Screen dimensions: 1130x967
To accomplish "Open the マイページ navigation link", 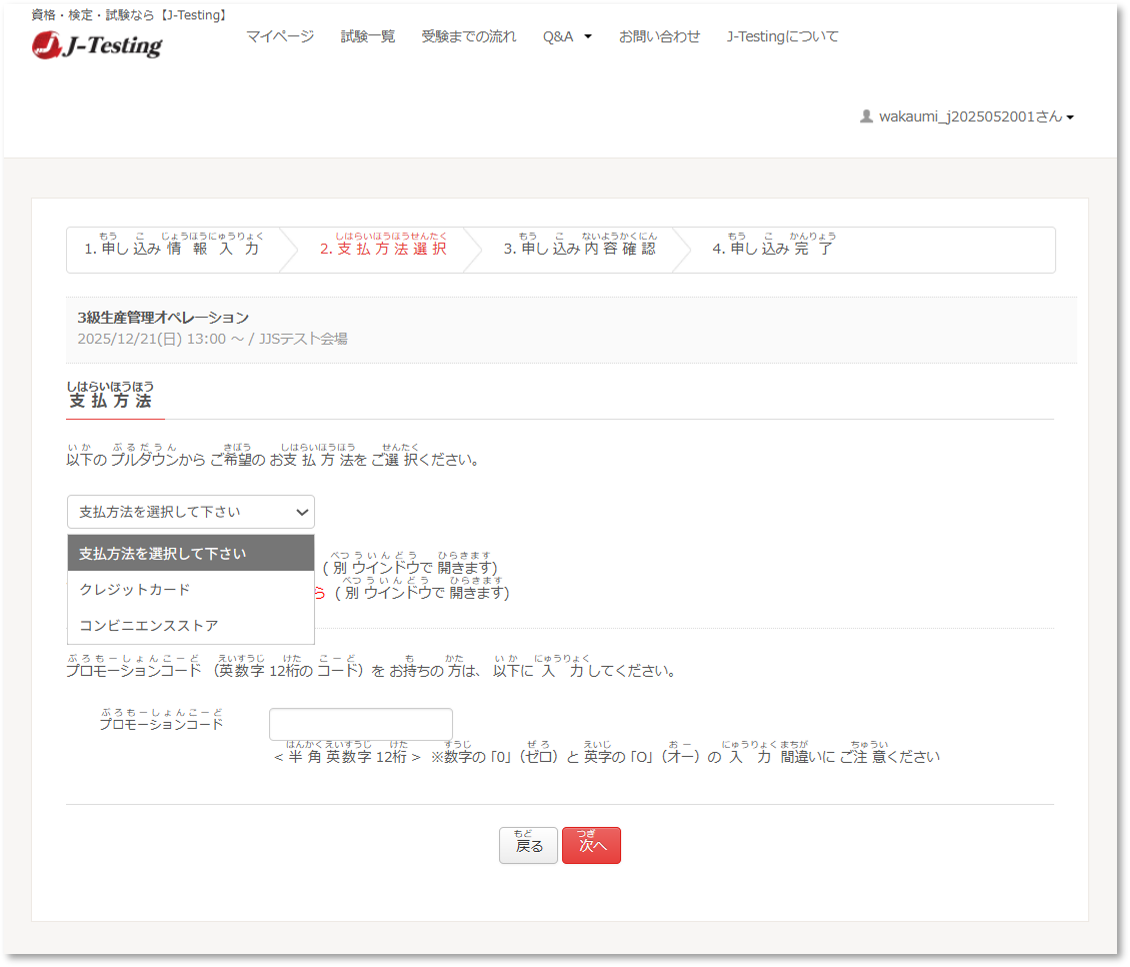I will point(280,37).
